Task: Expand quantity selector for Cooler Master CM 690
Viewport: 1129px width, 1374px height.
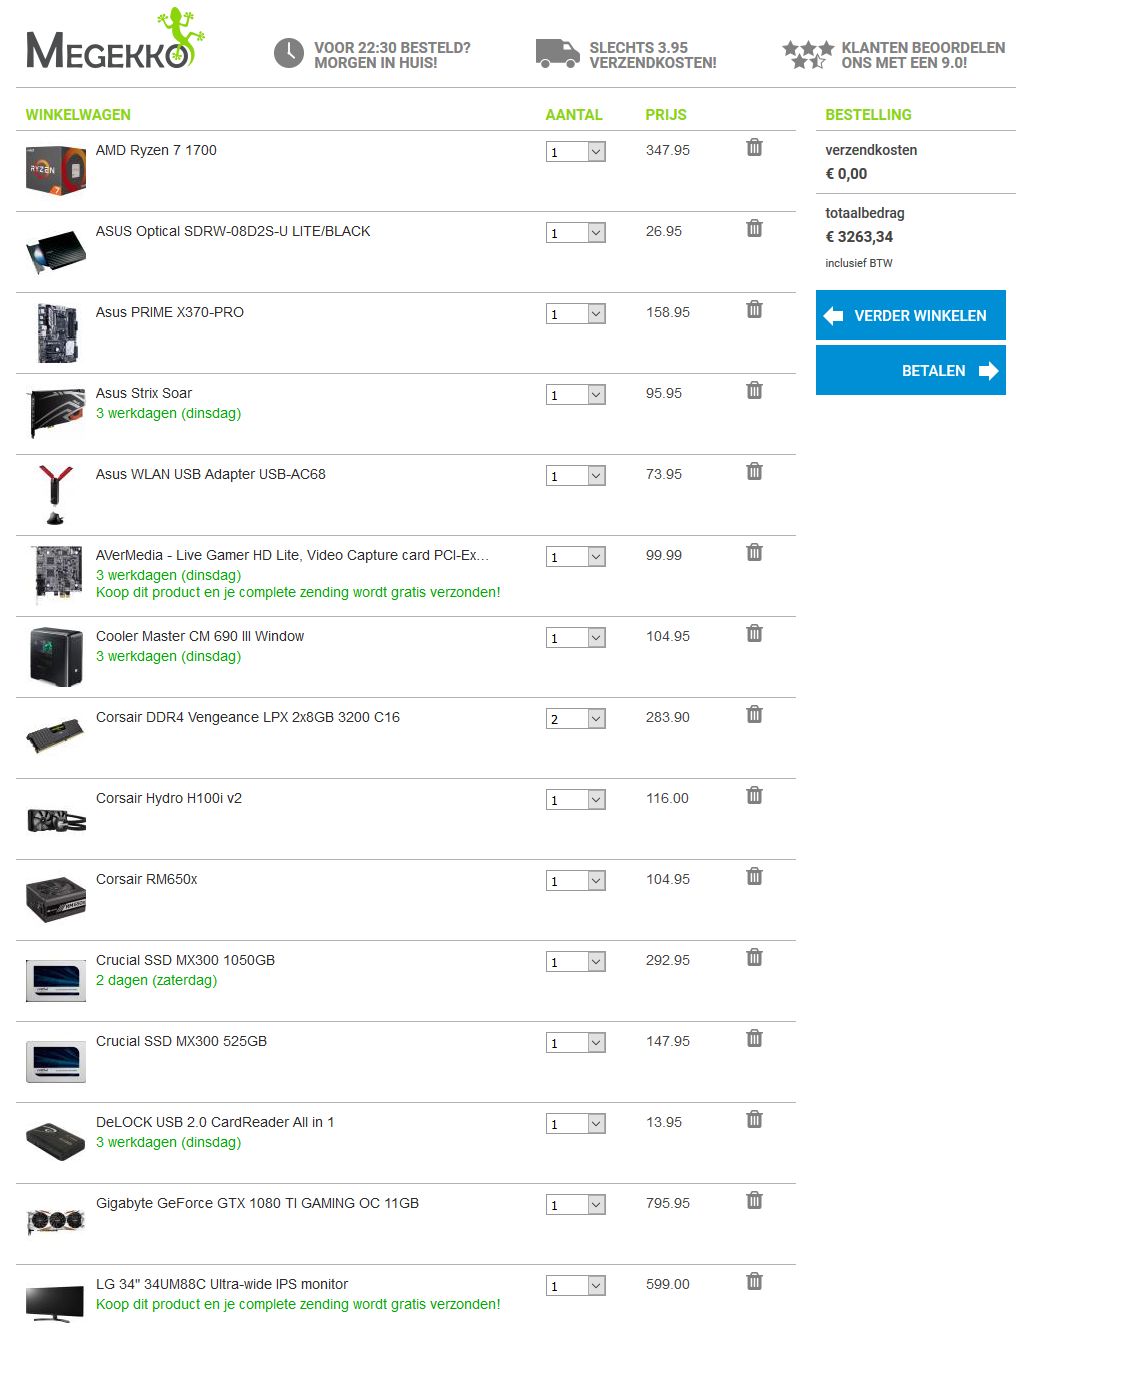Action: pyautogui.click(x=576, y=637)
